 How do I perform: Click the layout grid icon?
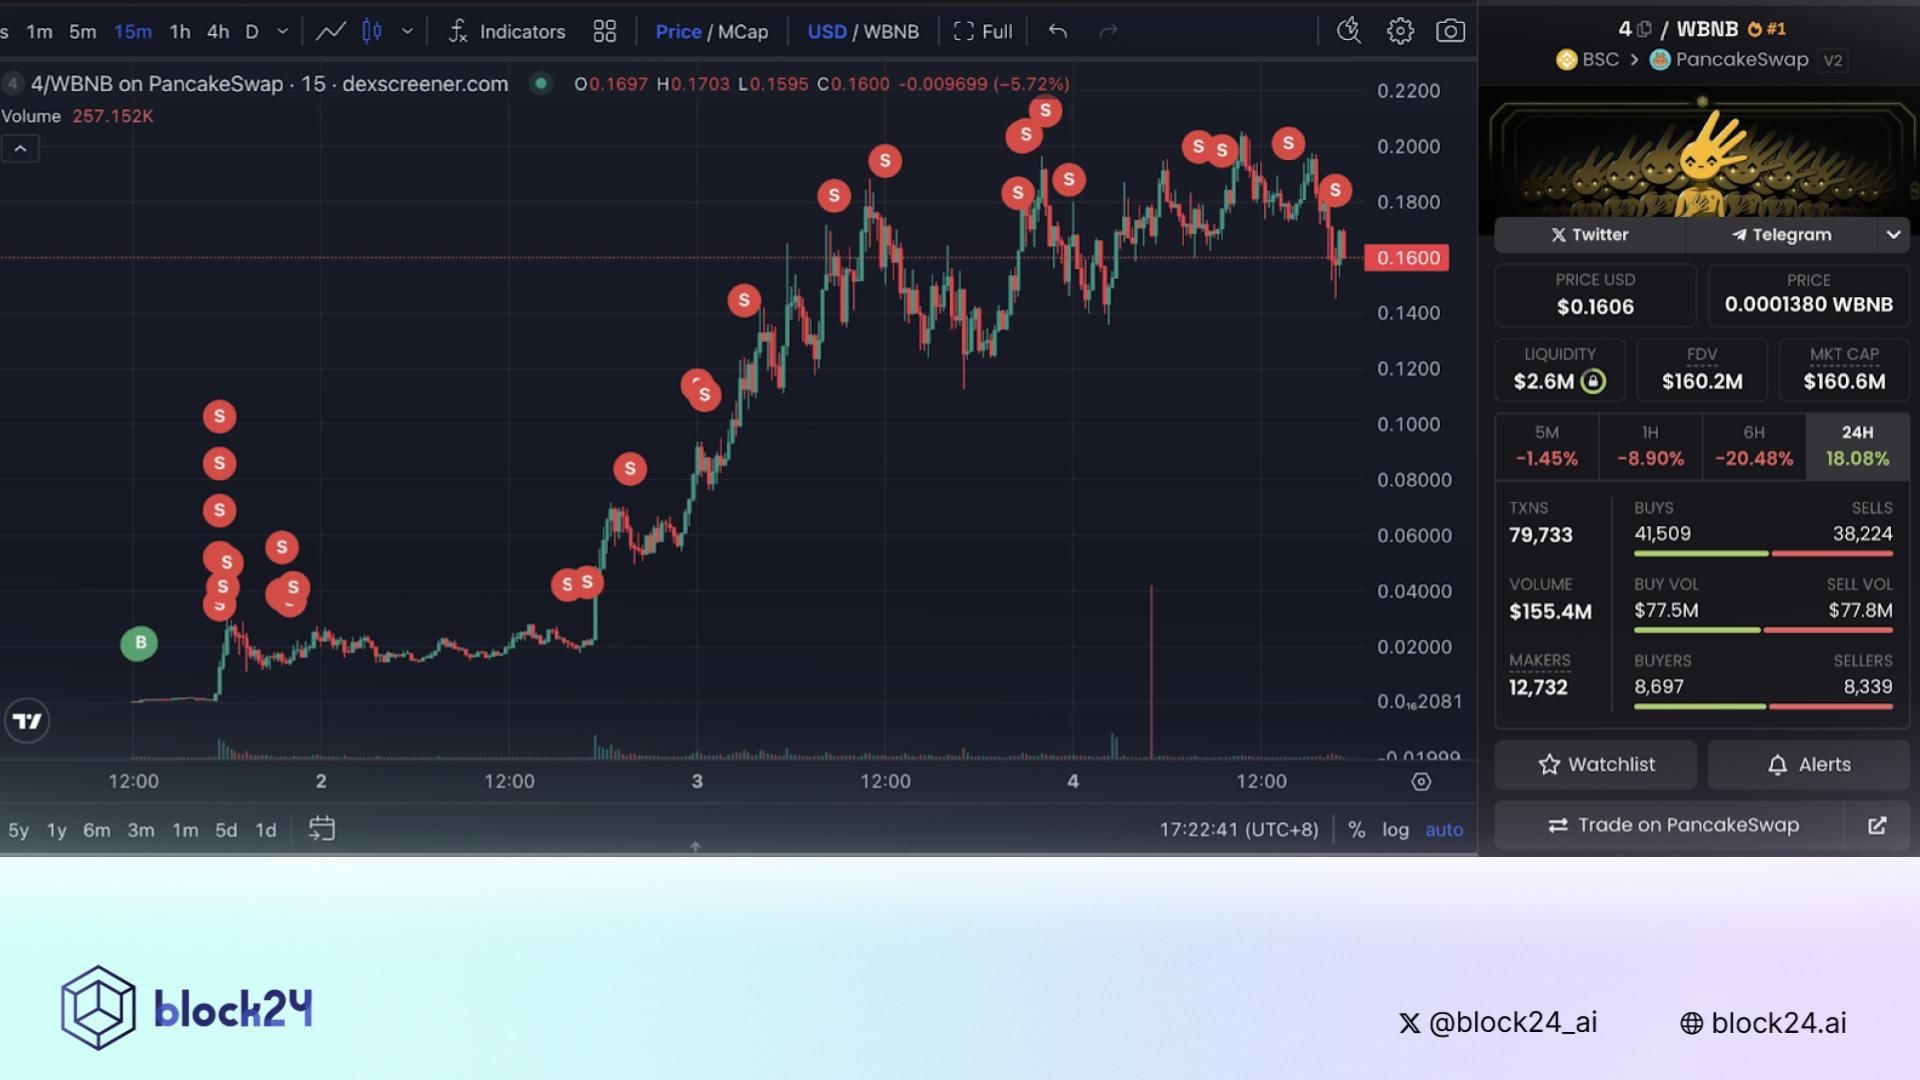[604, 31]
